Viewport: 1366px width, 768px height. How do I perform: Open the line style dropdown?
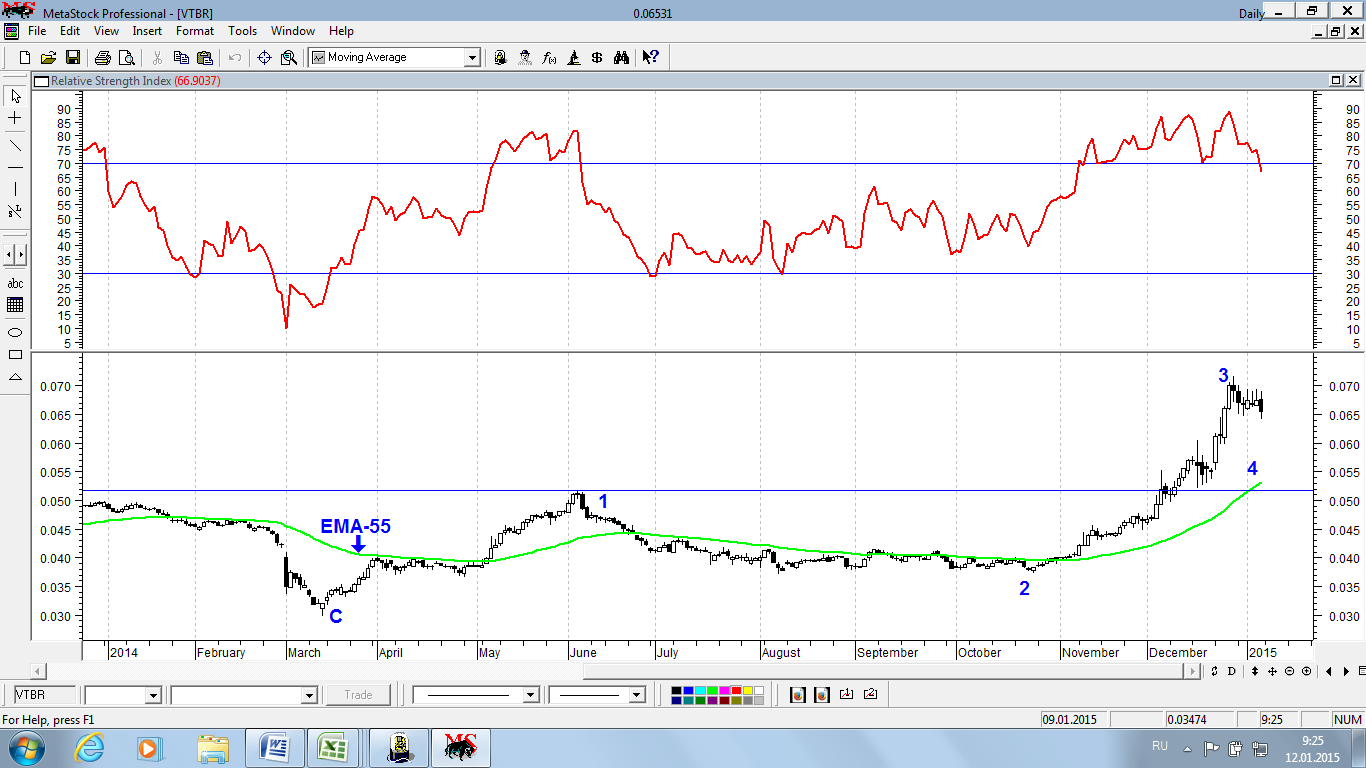pyautogui.click(x=476, y=694)
